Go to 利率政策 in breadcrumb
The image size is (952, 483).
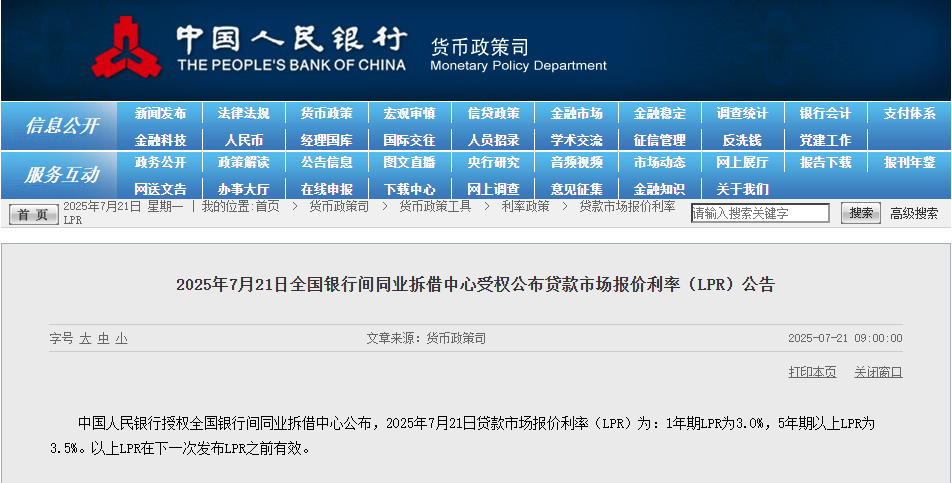[x=525, y=206]
